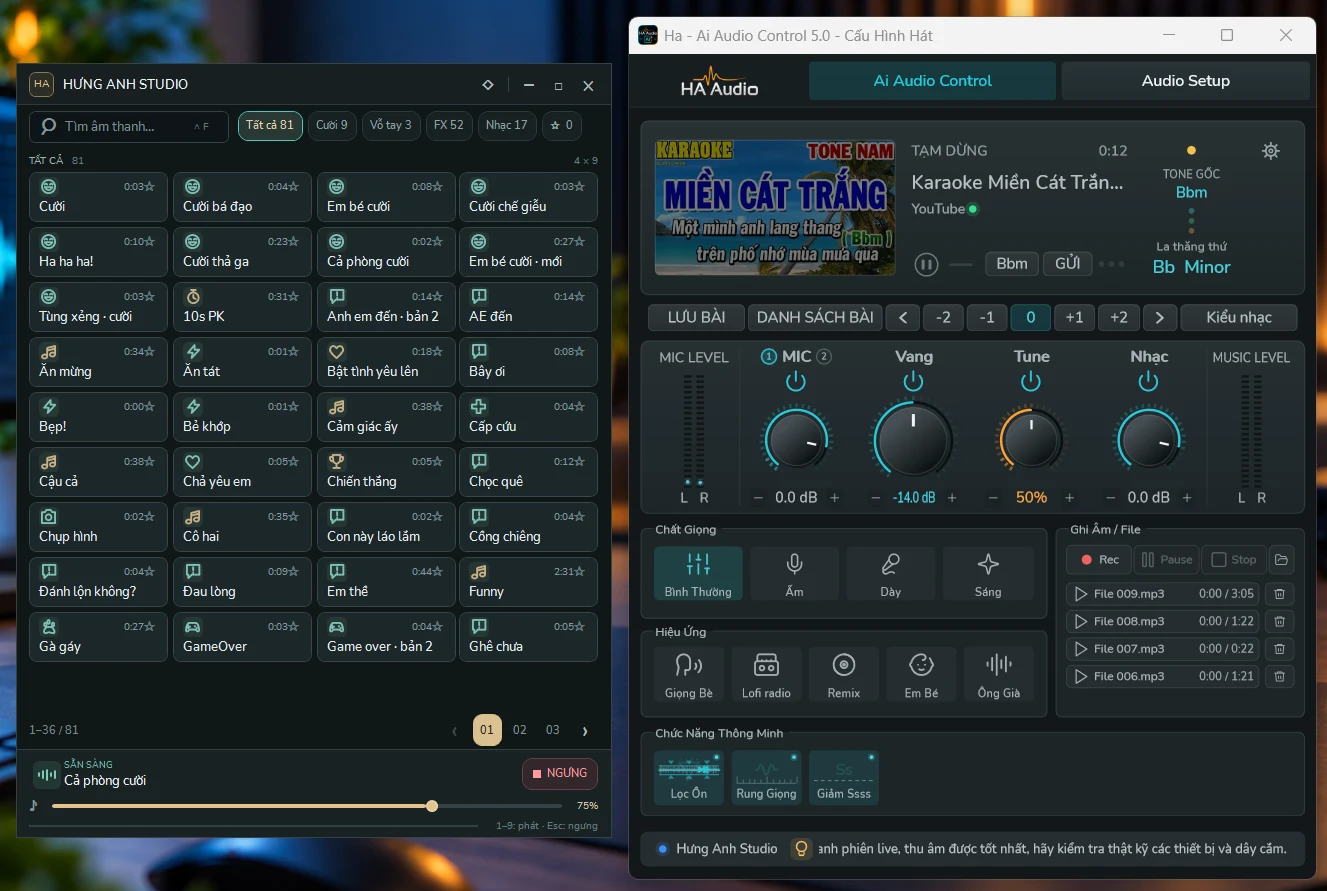Click the Vang reverb knob

point(913,440)
